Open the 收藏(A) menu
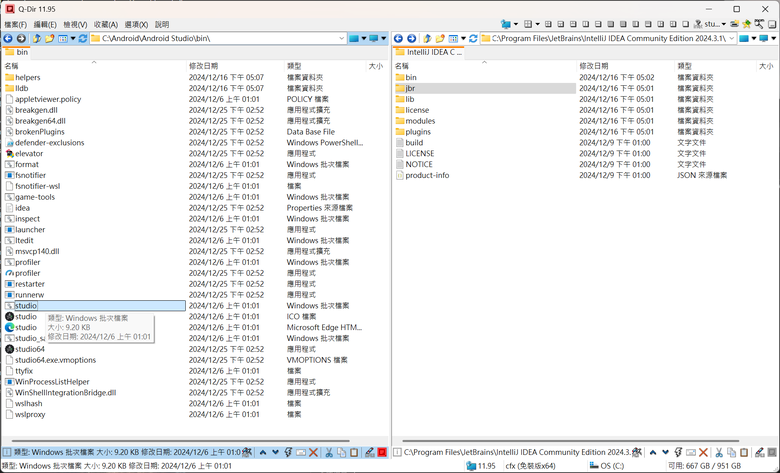Viewport: 780px width, 473px height. click(x=106, y=24)
